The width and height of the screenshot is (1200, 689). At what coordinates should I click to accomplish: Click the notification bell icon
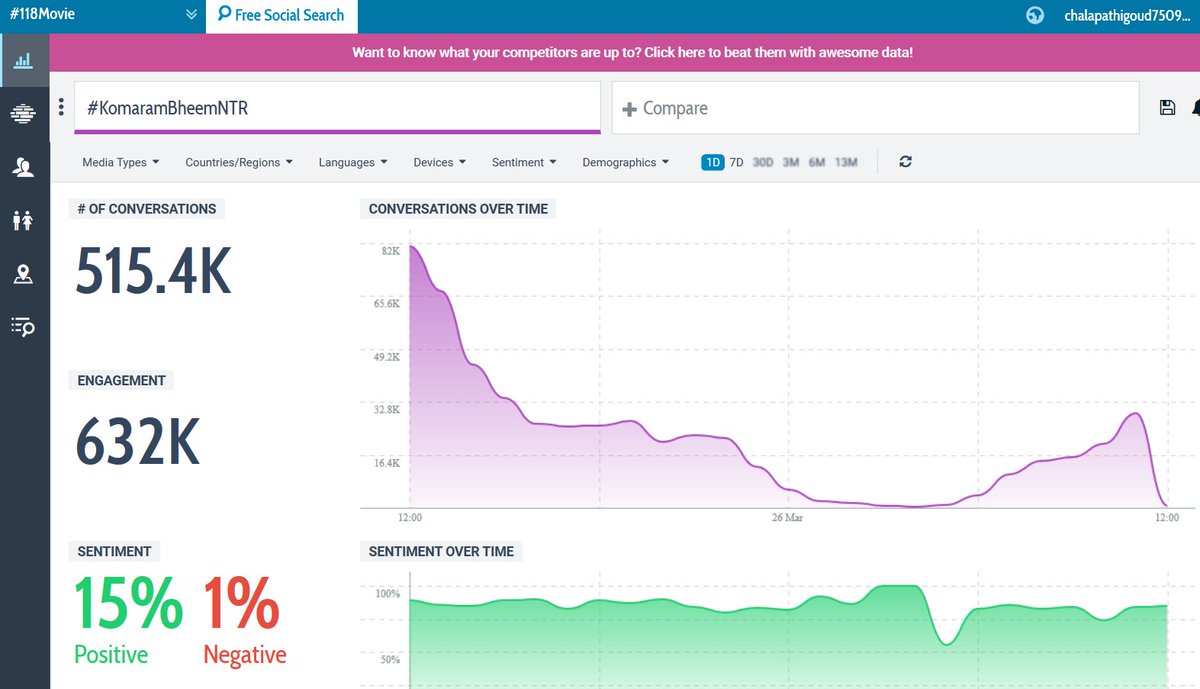coord(1196,108)
